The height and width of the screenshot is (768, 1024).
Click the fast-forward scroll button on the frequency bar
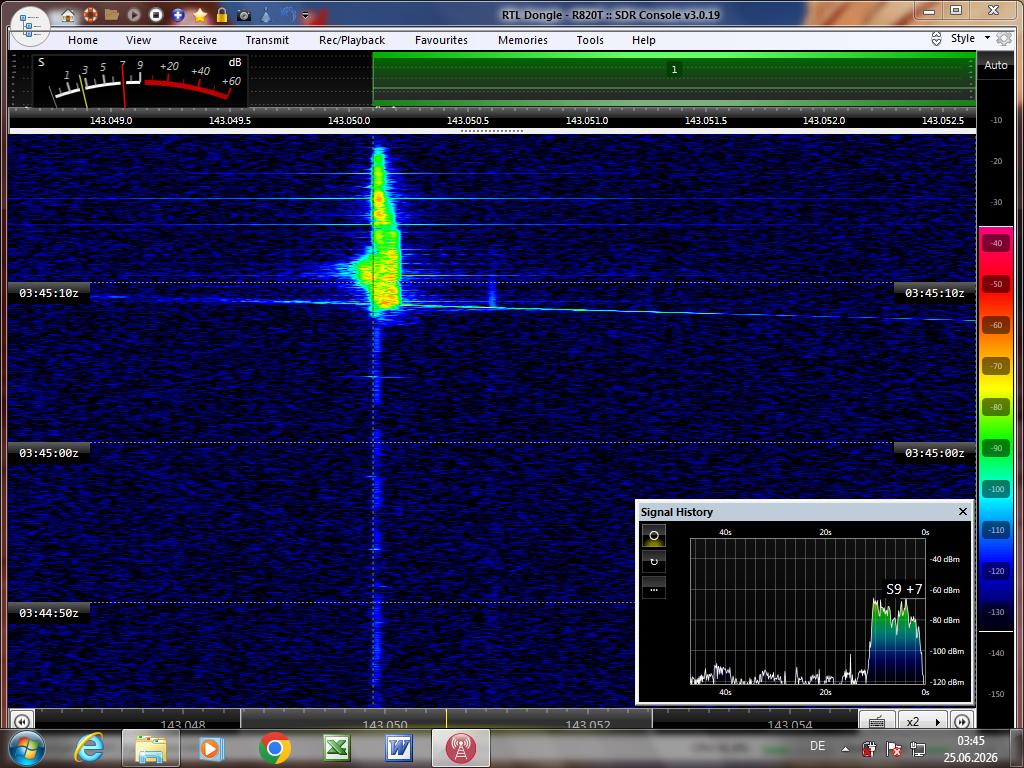(961, 722)
